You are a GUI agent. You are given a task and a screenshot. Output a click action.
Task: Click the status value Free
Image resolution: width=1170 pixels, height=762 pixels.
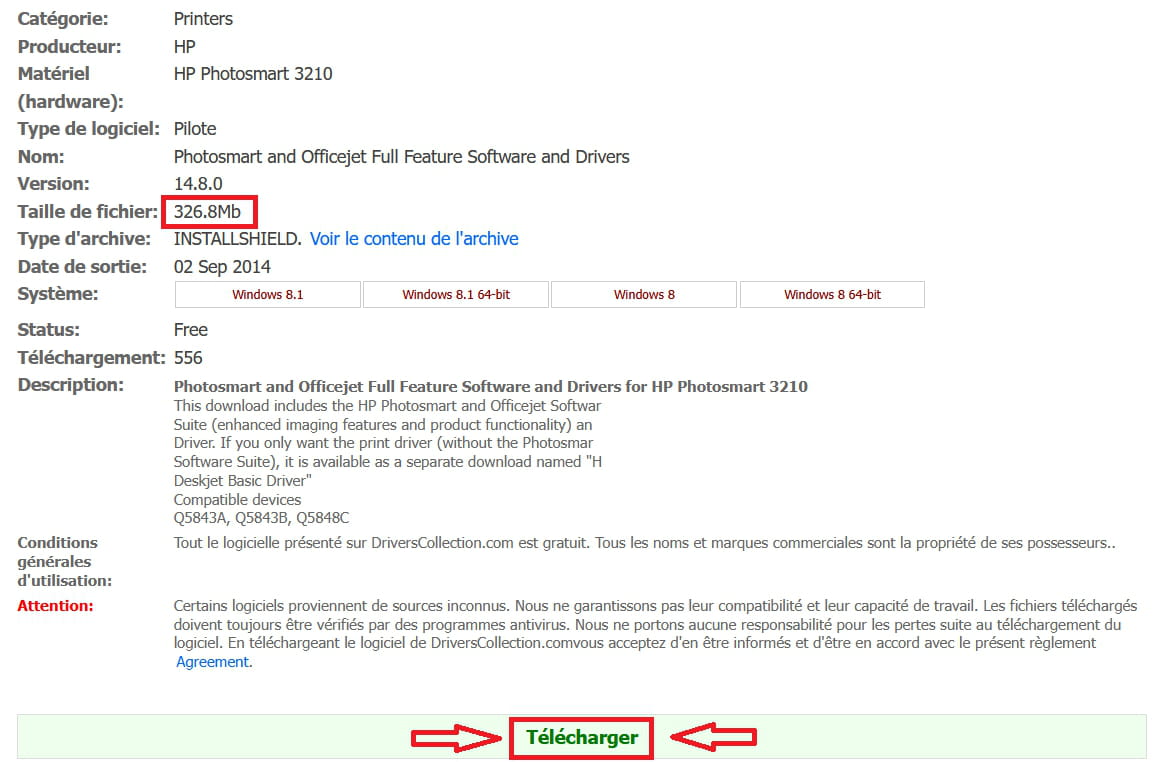pyautogui.click(x=191, y=330)
